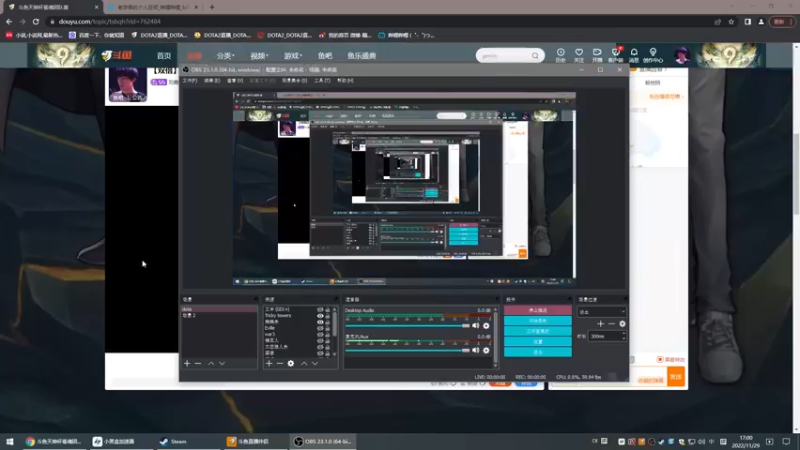Expand Douyu 游戏 games dropdown
The width and height of the screenshot is (800, 450).
point(293,56)
